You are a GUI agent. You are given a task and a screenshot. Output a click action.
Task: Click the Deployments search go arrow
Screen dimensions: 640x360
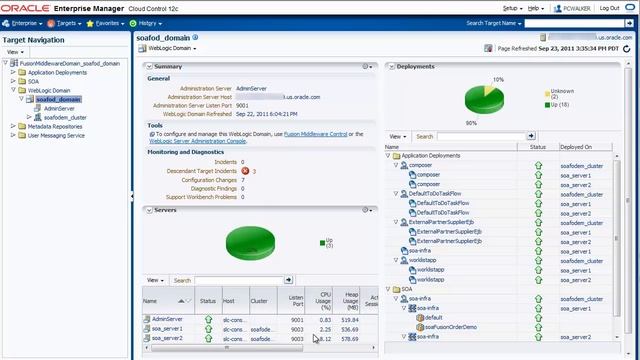531,136
